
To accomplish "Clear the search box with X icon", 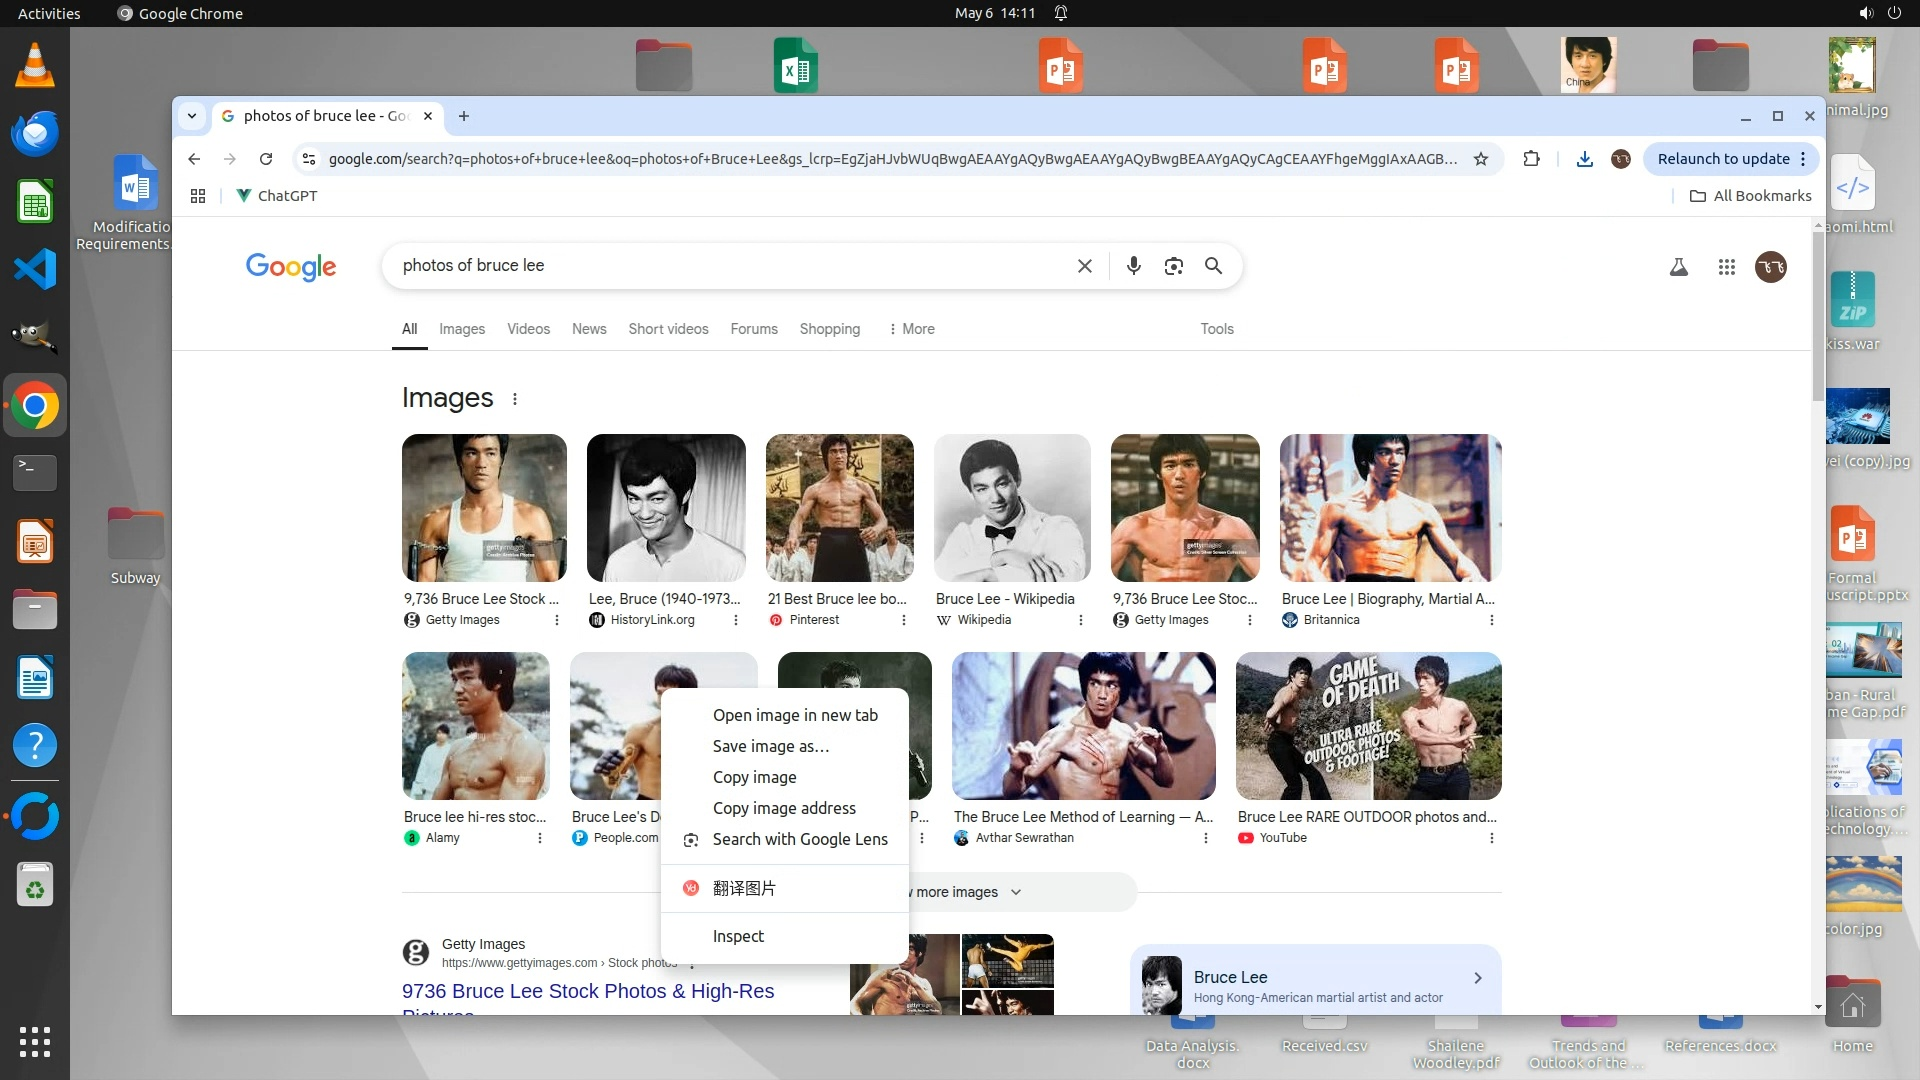I will point(1084,266).
